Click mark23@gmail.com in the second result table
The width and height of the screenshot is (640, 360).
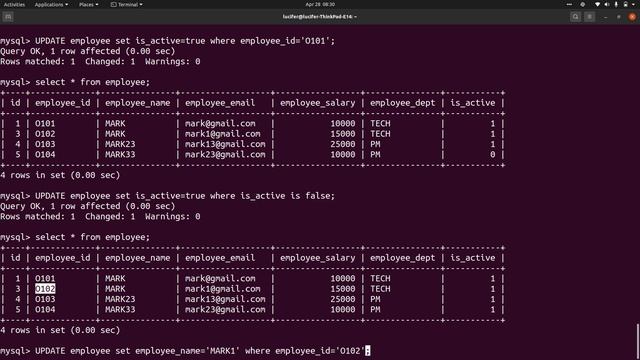225,310
